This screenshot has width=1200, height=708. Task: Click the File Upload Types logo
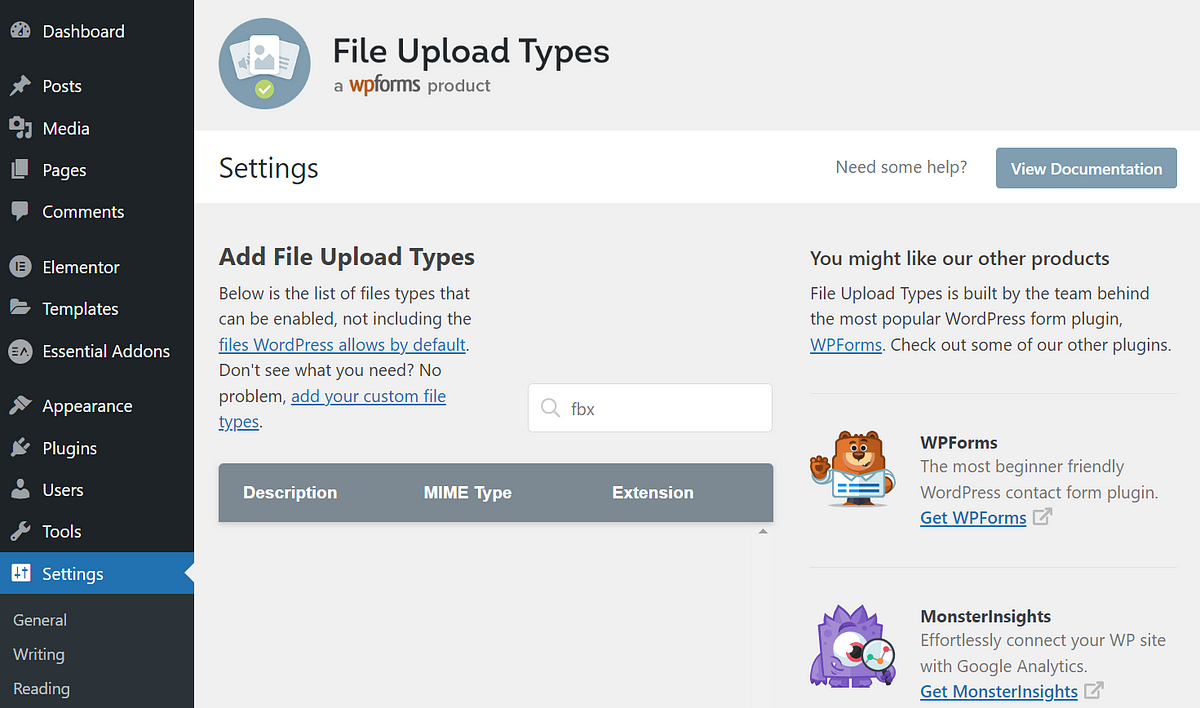264,63
